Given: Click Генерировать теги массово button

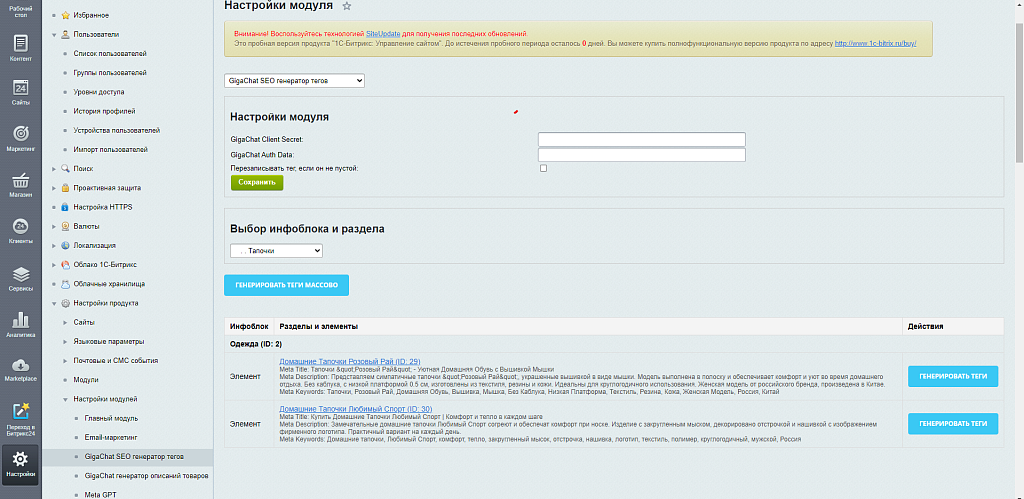Looking at the screenshot, I should click(x=286, y=285).
